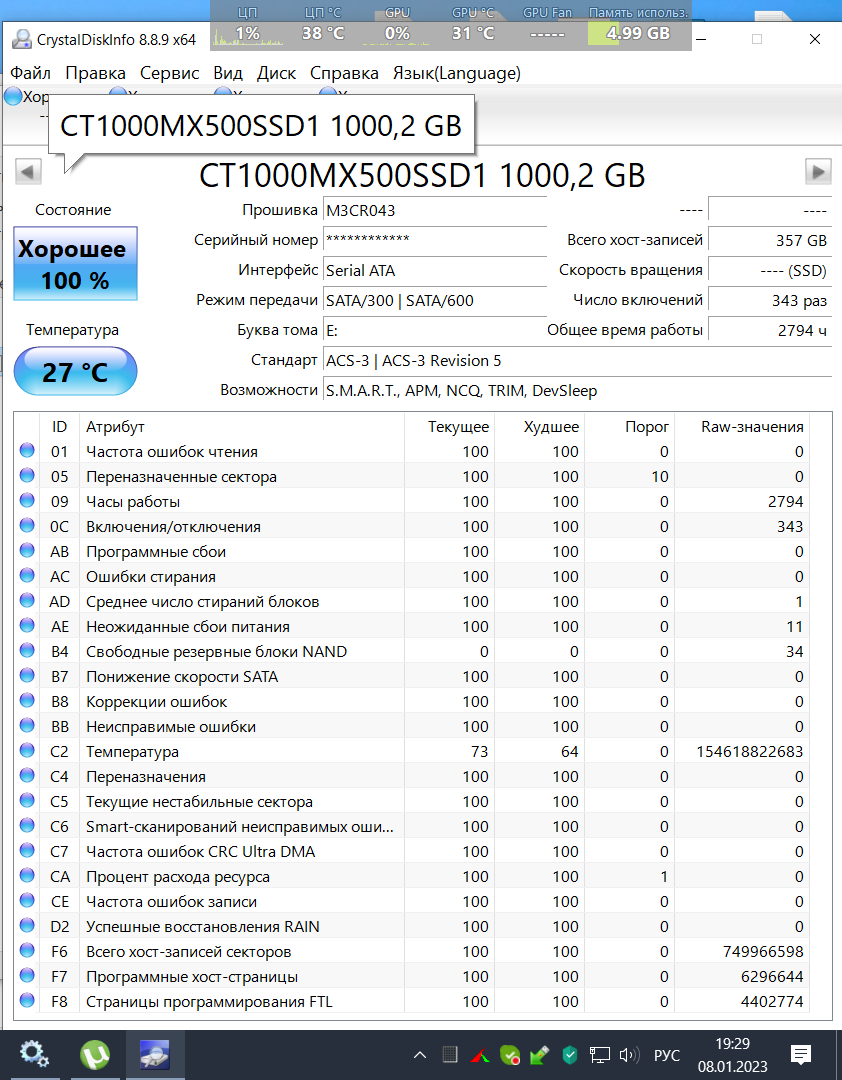842x1080 pixels.
Task: Click the blue temperature 27 °C indicator
Action: (x=75, y=372)
